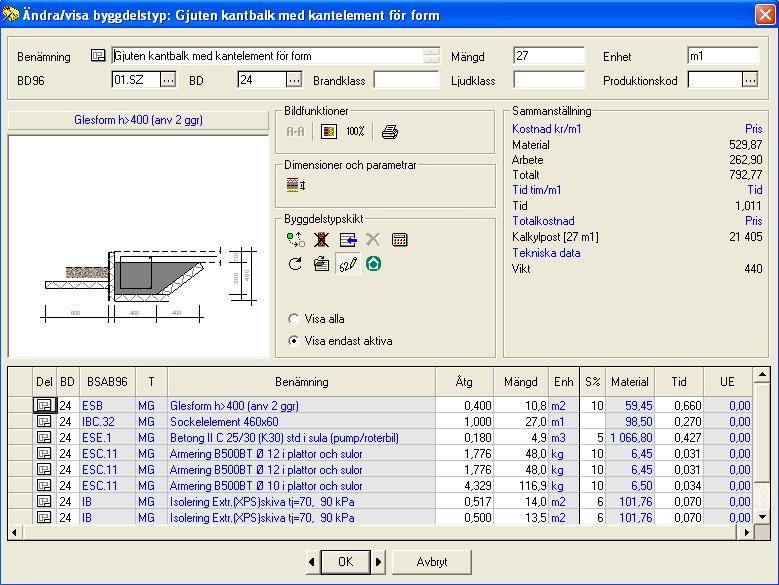Click the printer icon in Bildfunktioner

[x=390, y=132]
